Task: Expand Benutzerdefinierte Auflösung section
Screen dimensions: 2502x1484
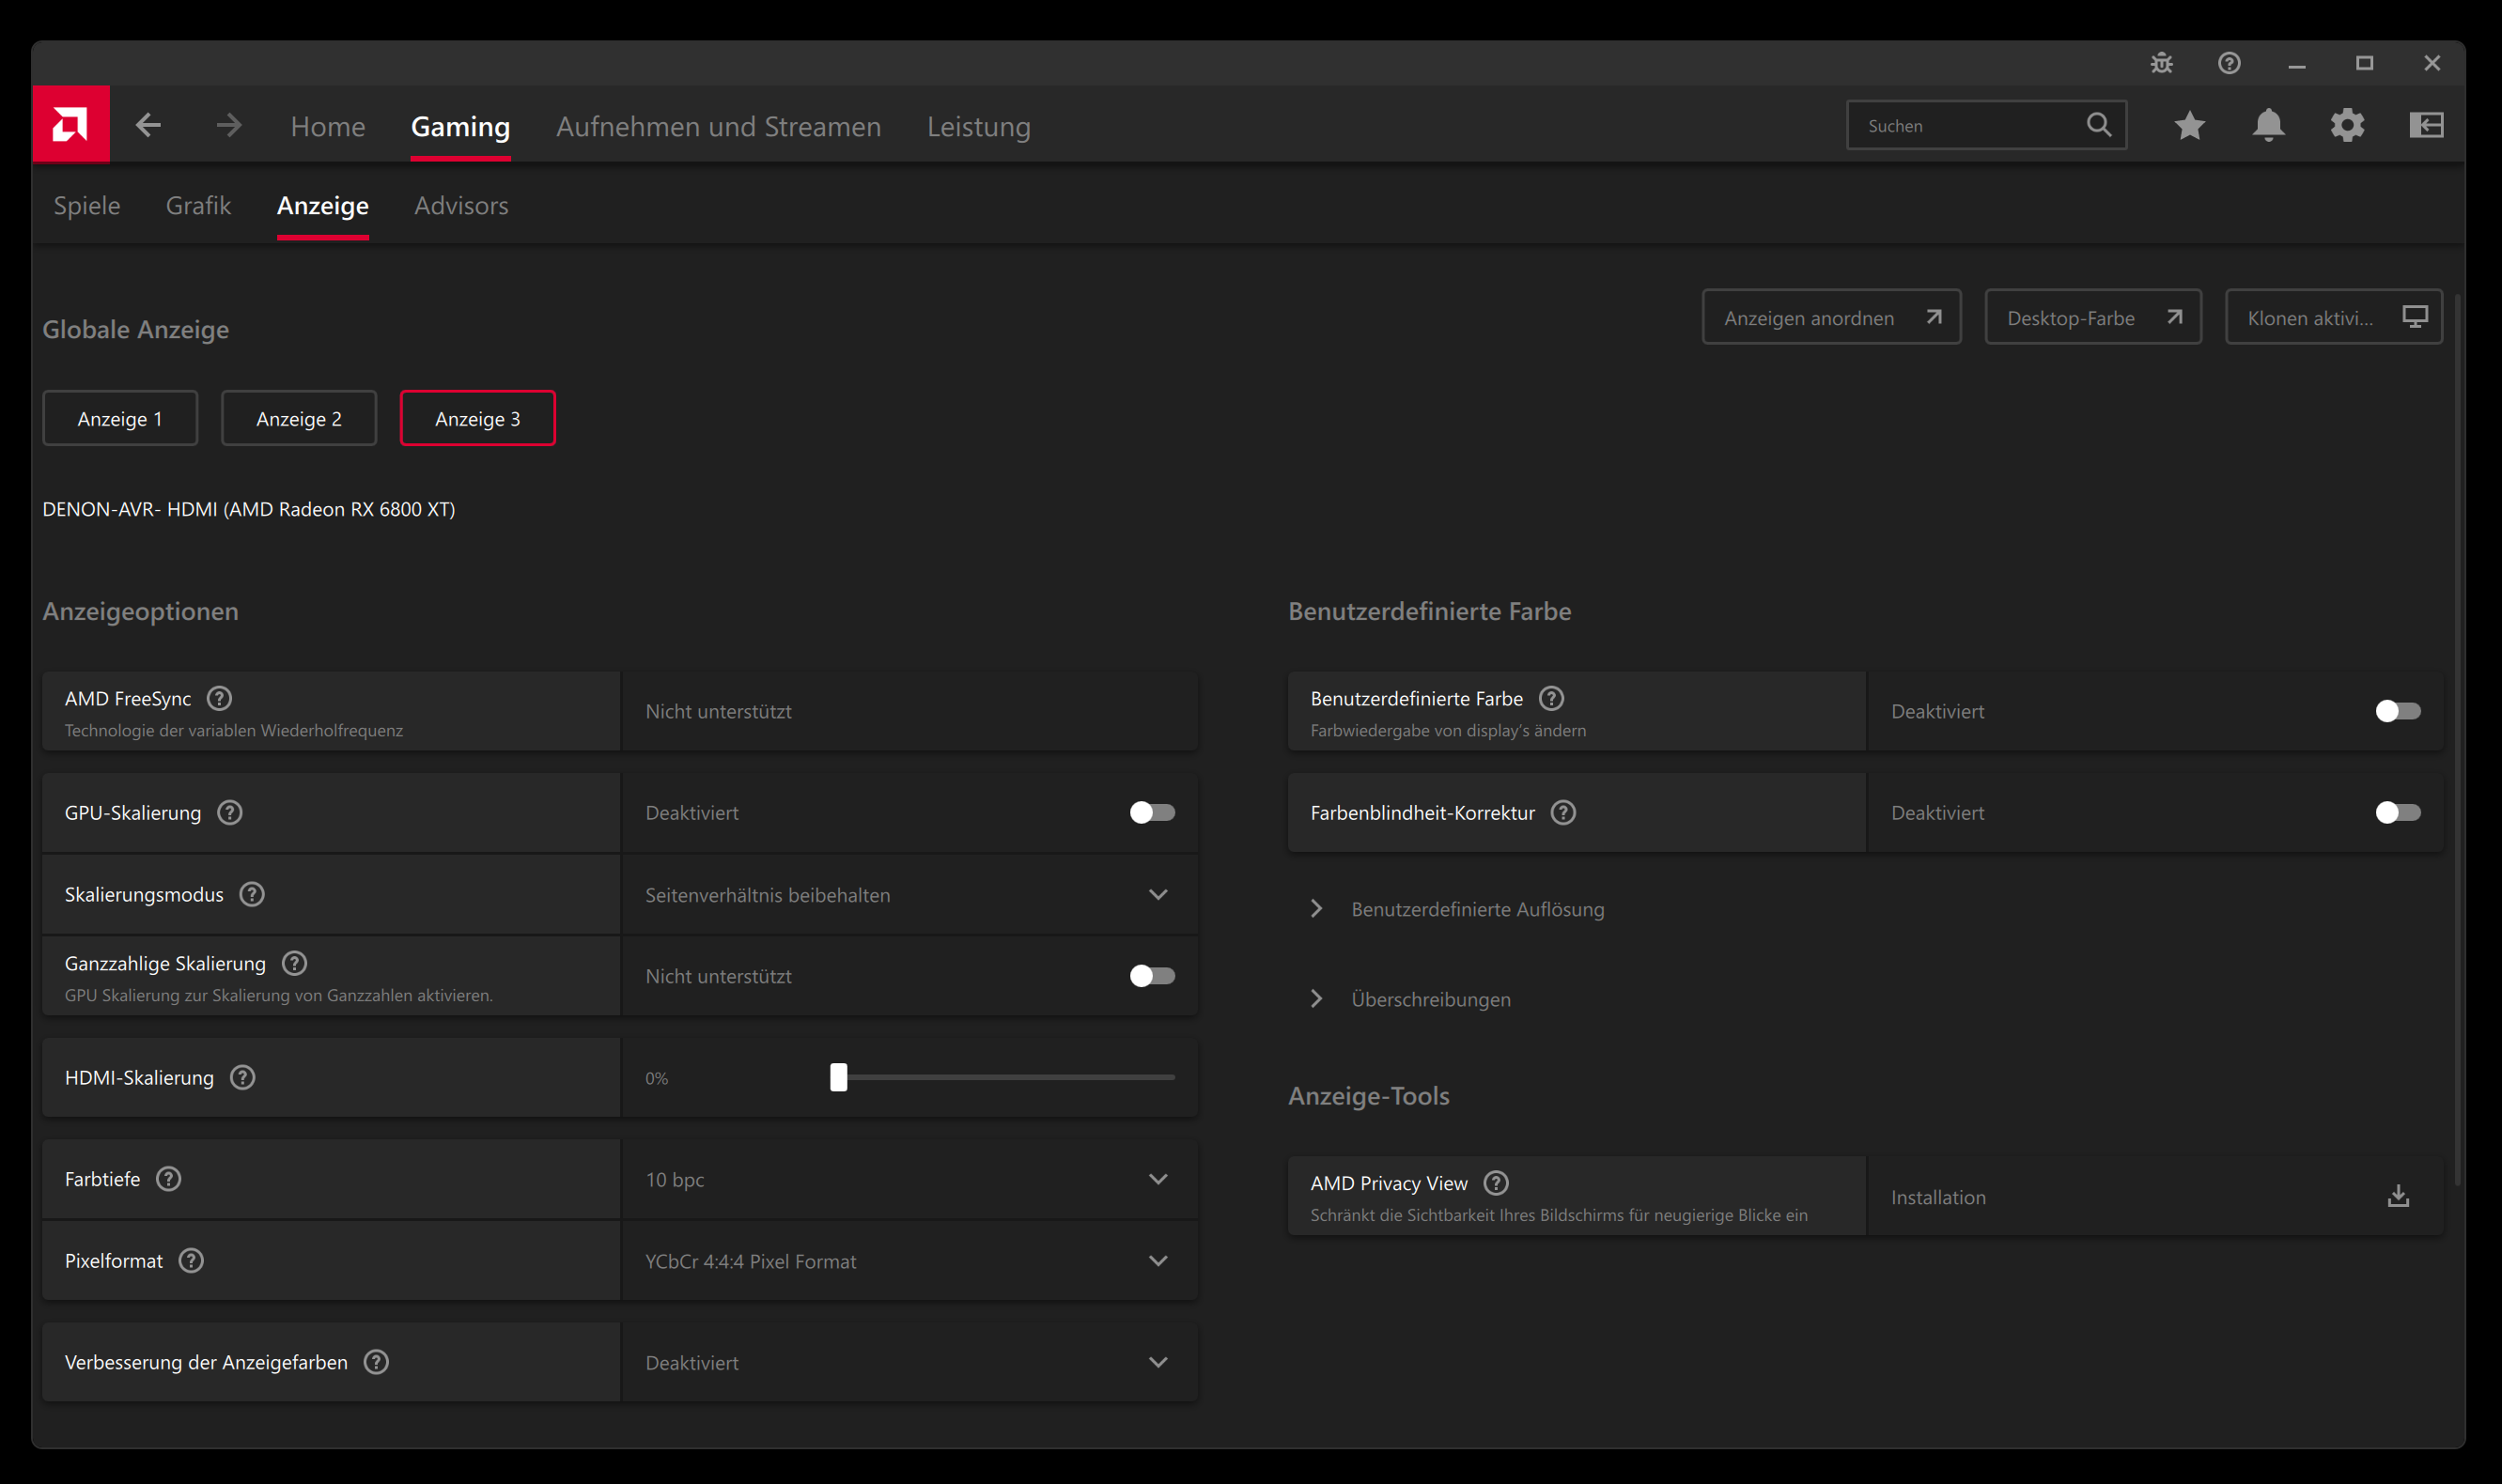Action: coord(1476,909)
